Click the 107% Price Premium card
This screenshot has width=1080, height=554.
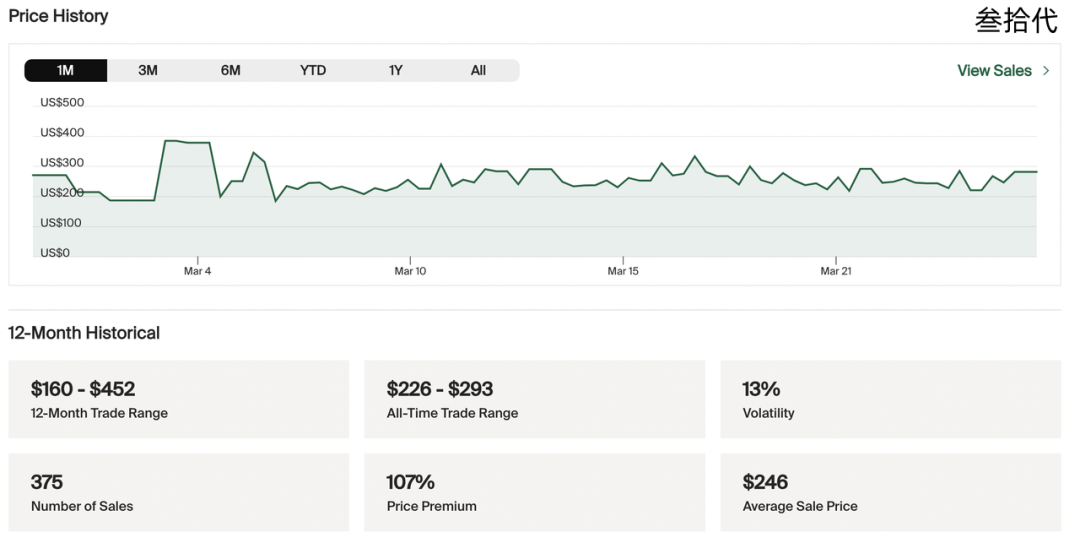point(535,492)
